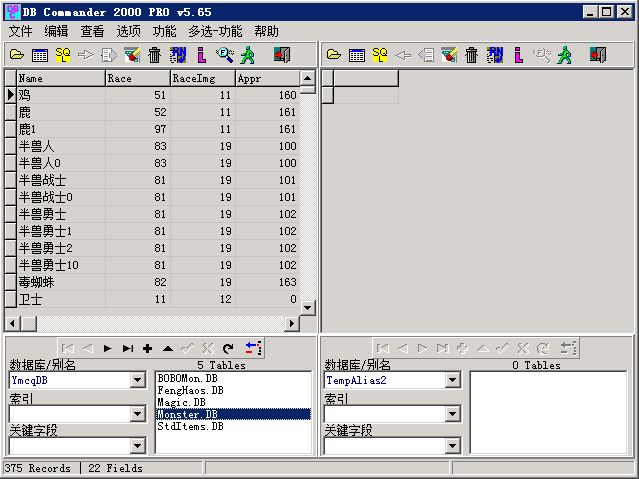Select row cell 半兽勇士10
The image size is (639, 479).
[x=61, y=265]
